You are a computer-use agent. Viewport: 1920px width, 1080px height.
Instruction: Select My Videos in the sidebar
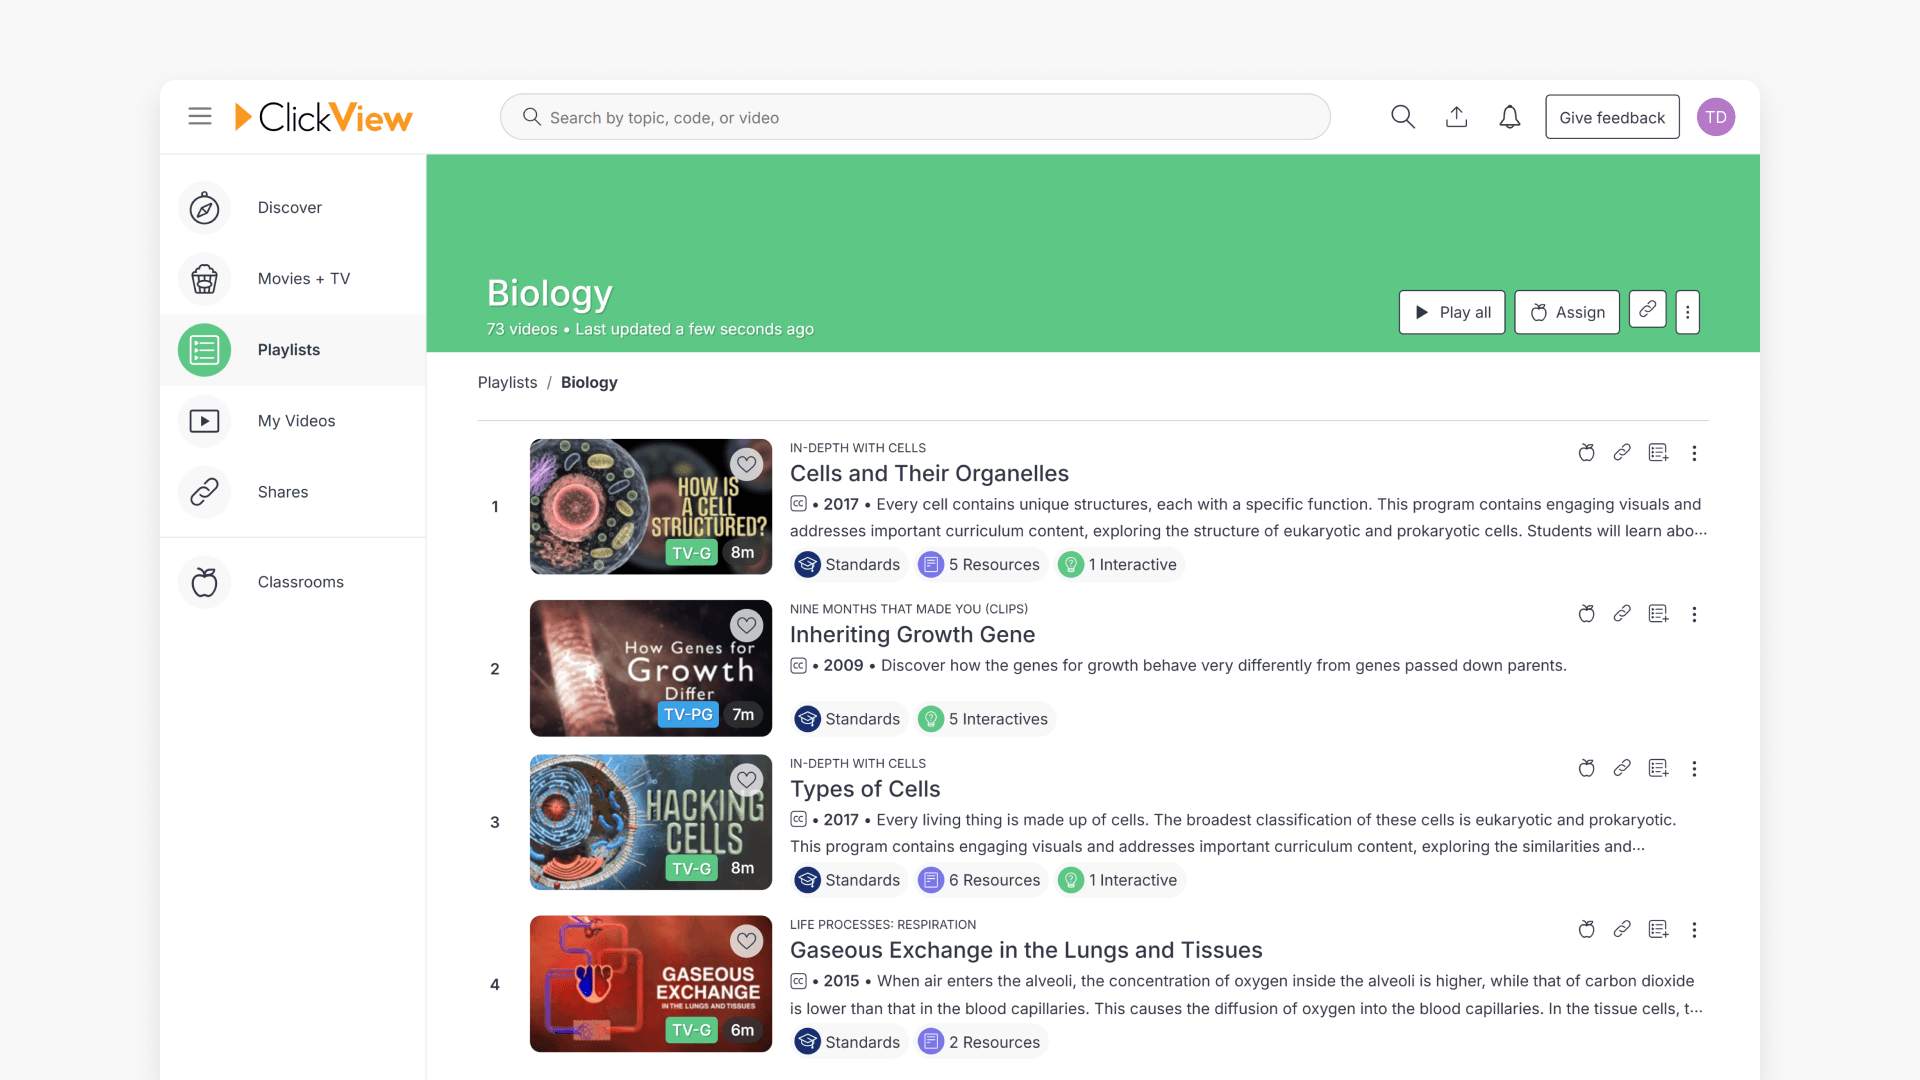(x=296, y=420)
